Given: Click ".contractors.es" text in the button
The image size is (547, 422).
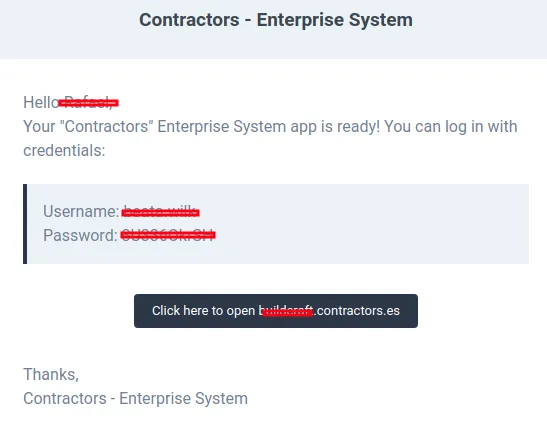Looking at the screenshot, I should tap(357, 311).
